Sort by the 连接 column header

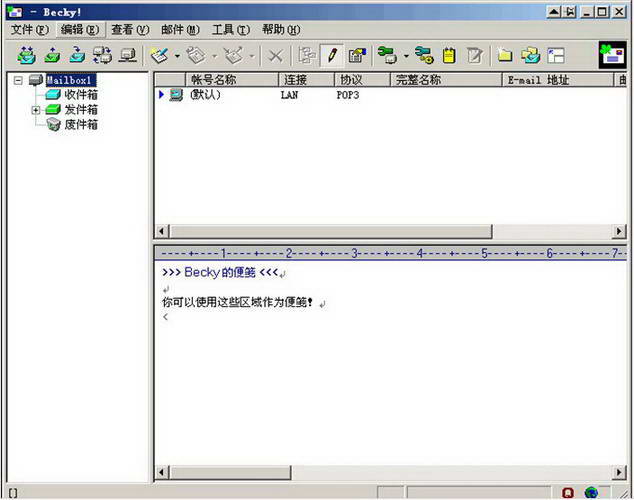[x=306, y=80]
